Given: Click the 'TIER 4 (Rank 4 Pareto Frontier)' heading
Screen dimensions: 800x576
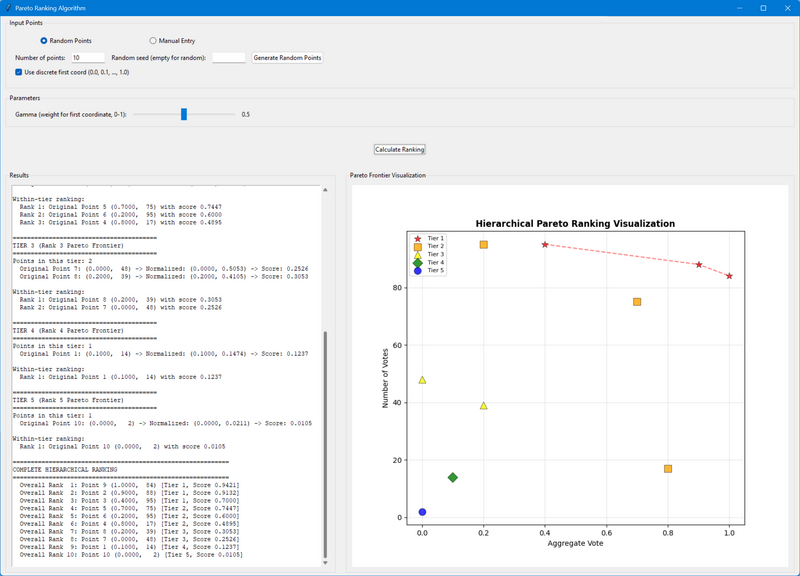Looking at the screenshot, I should coord(68,331).
